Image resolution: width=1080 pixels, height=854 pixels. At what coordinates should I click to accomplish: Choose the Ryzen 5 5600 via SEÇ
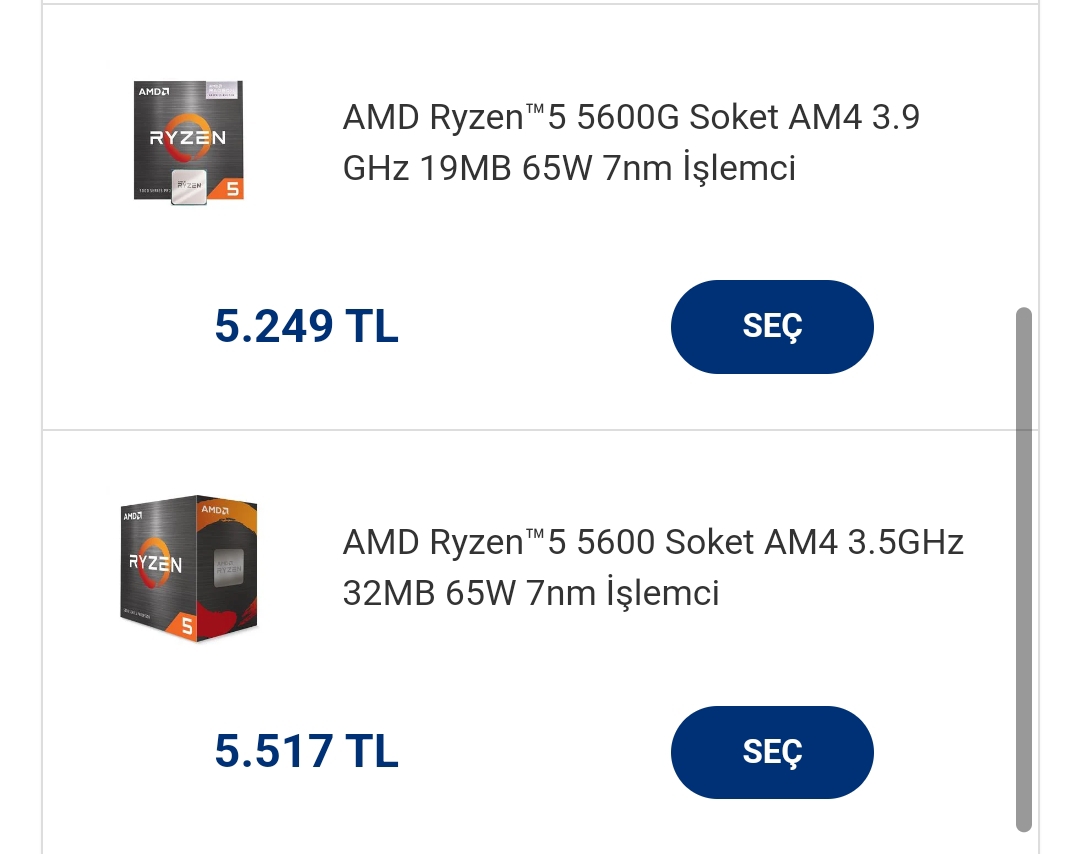(x=772, y=752)
